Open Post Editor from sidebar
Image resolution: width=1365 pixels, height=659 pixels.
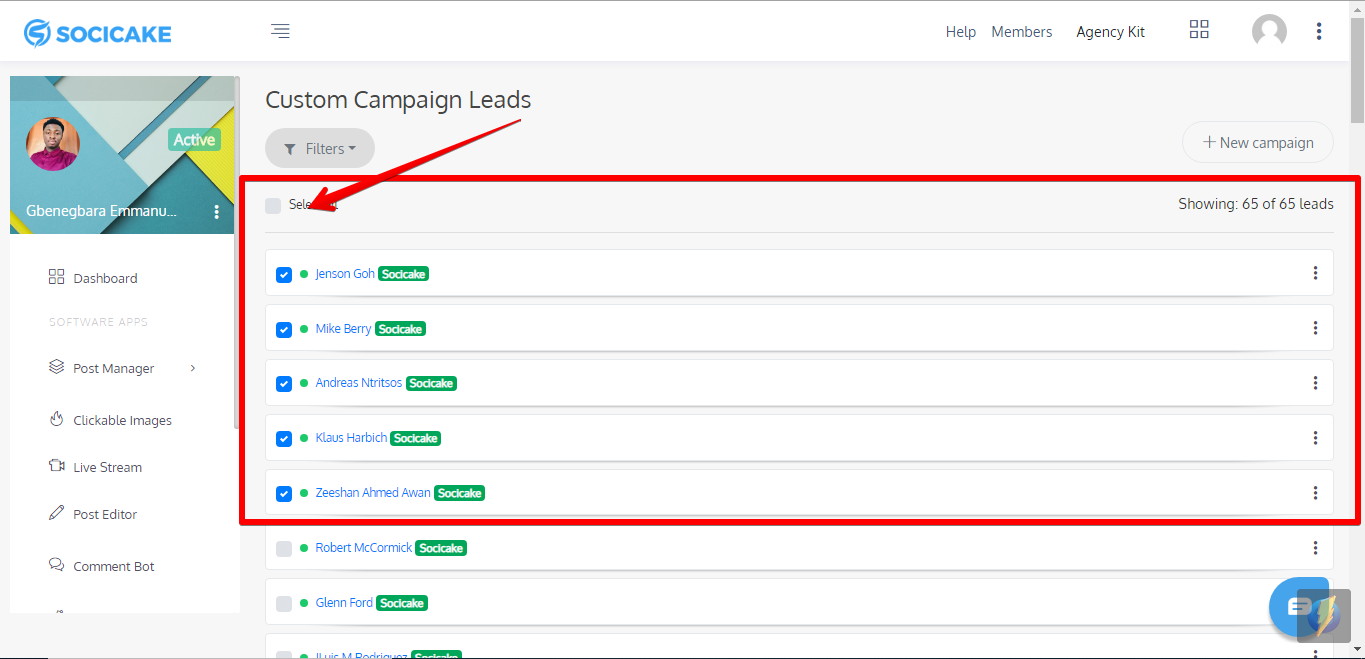[105, 514]
